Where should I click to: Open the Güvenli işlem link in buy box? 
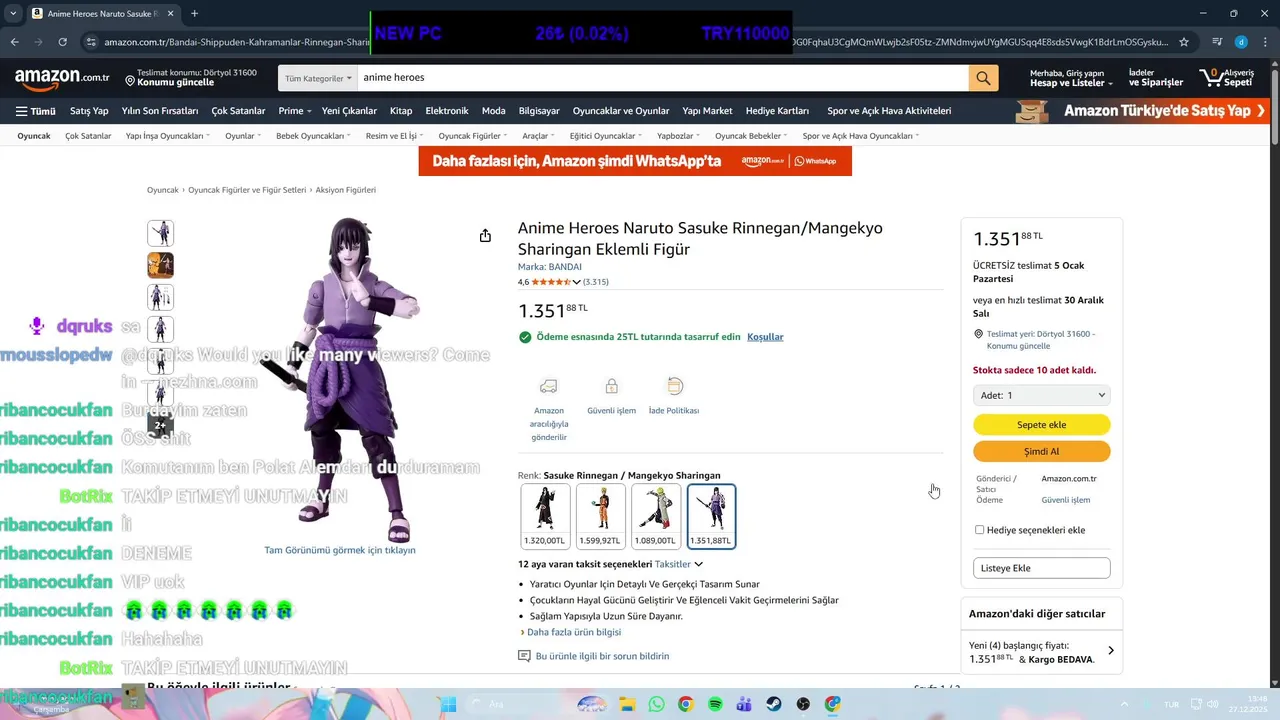pyautogui.click(x=1066, y=500)
